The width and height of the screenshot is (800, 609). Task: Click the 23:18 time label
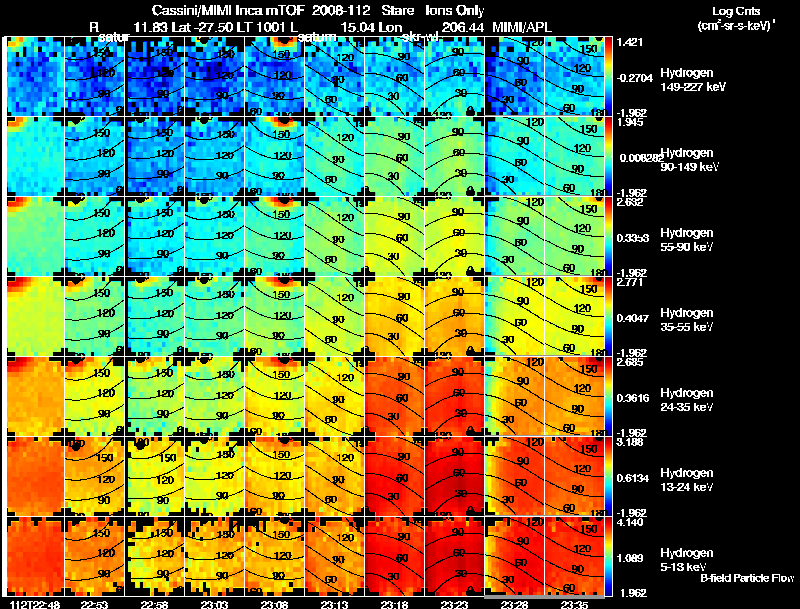pos(394,604)
